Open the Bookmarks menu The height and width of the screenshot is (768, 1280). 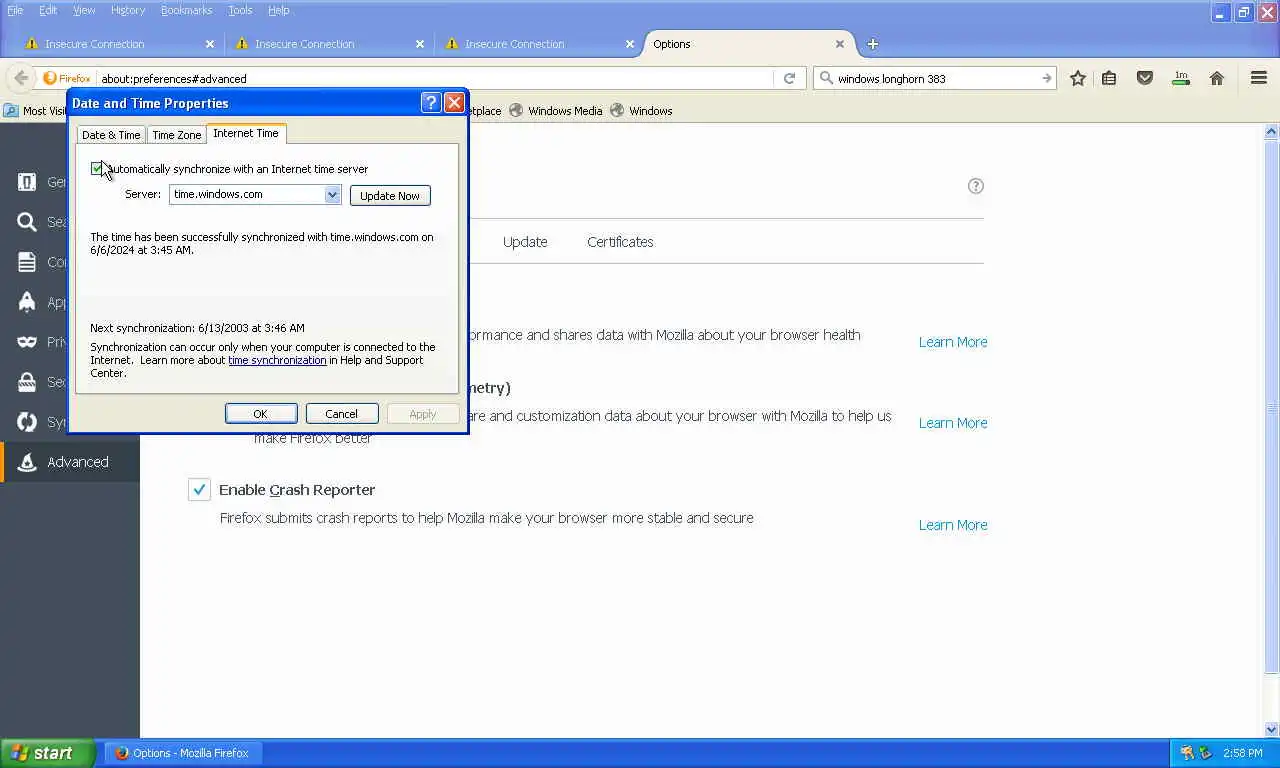pos(186,10)
